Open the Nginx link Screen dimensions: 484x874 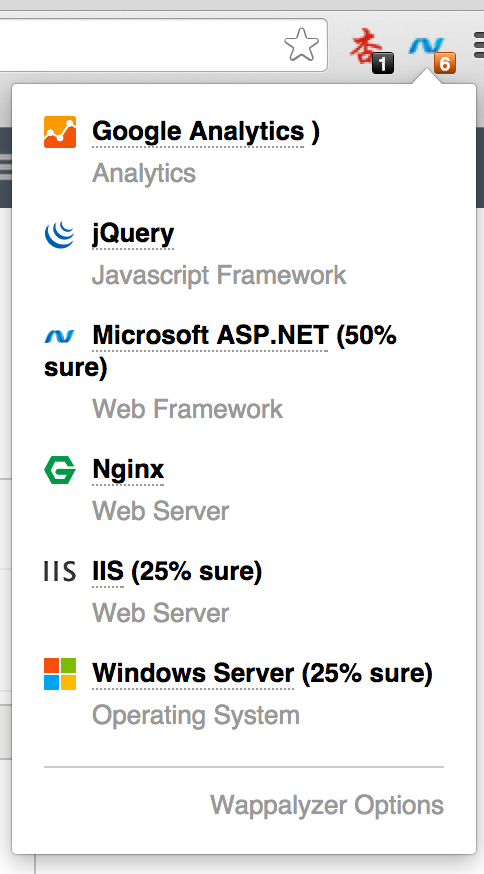(x=128, y=469)
